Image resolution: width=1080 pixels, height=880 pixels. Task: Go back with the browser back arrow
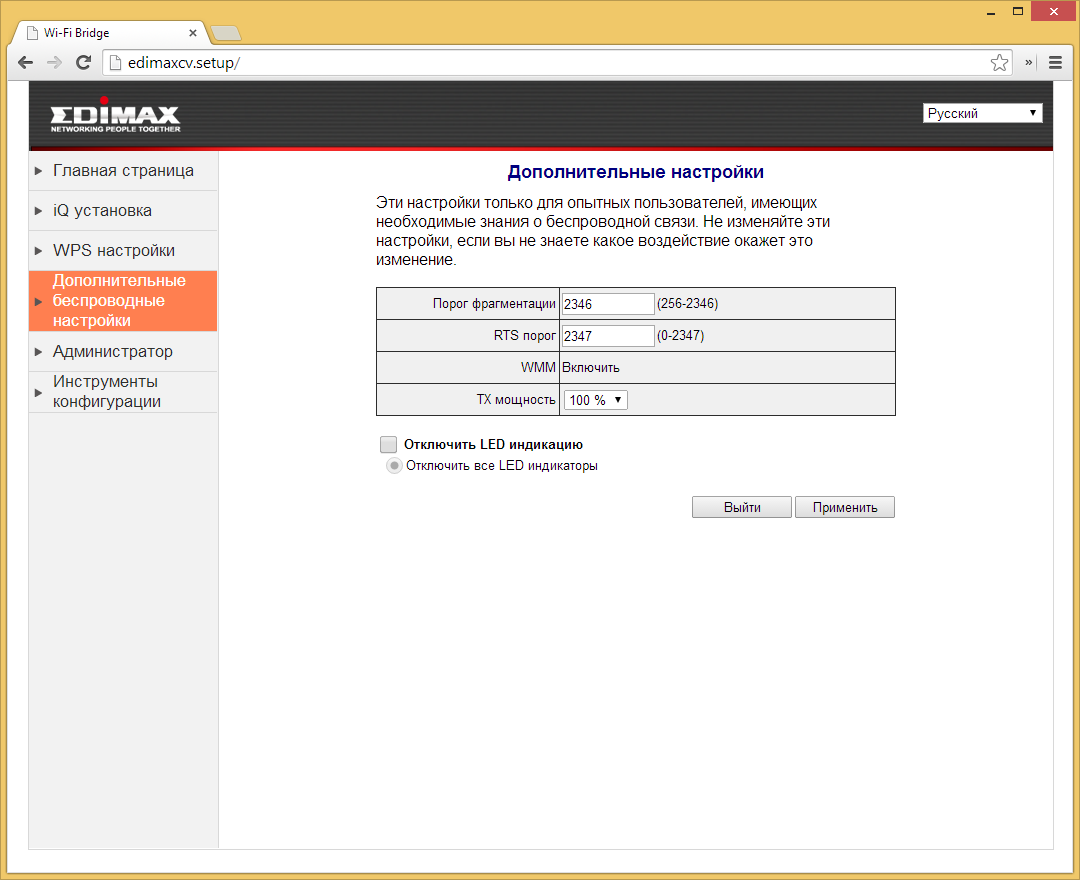pos(25,63)
